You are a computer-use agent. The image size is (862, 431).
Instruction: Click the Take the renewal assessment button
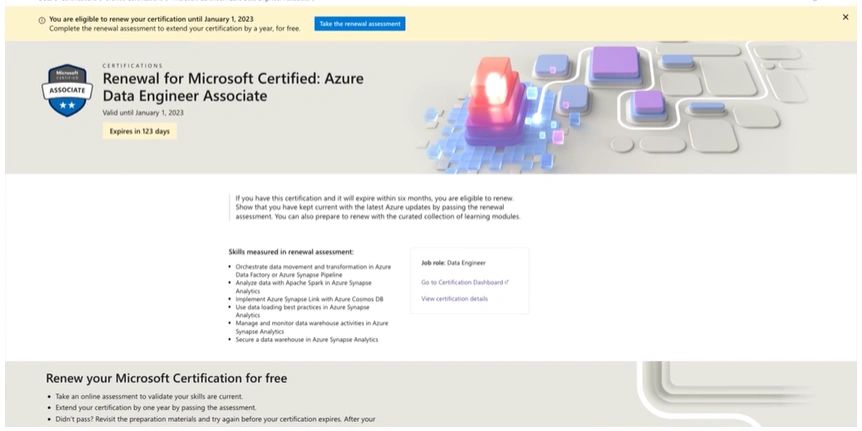coord(360,23)
